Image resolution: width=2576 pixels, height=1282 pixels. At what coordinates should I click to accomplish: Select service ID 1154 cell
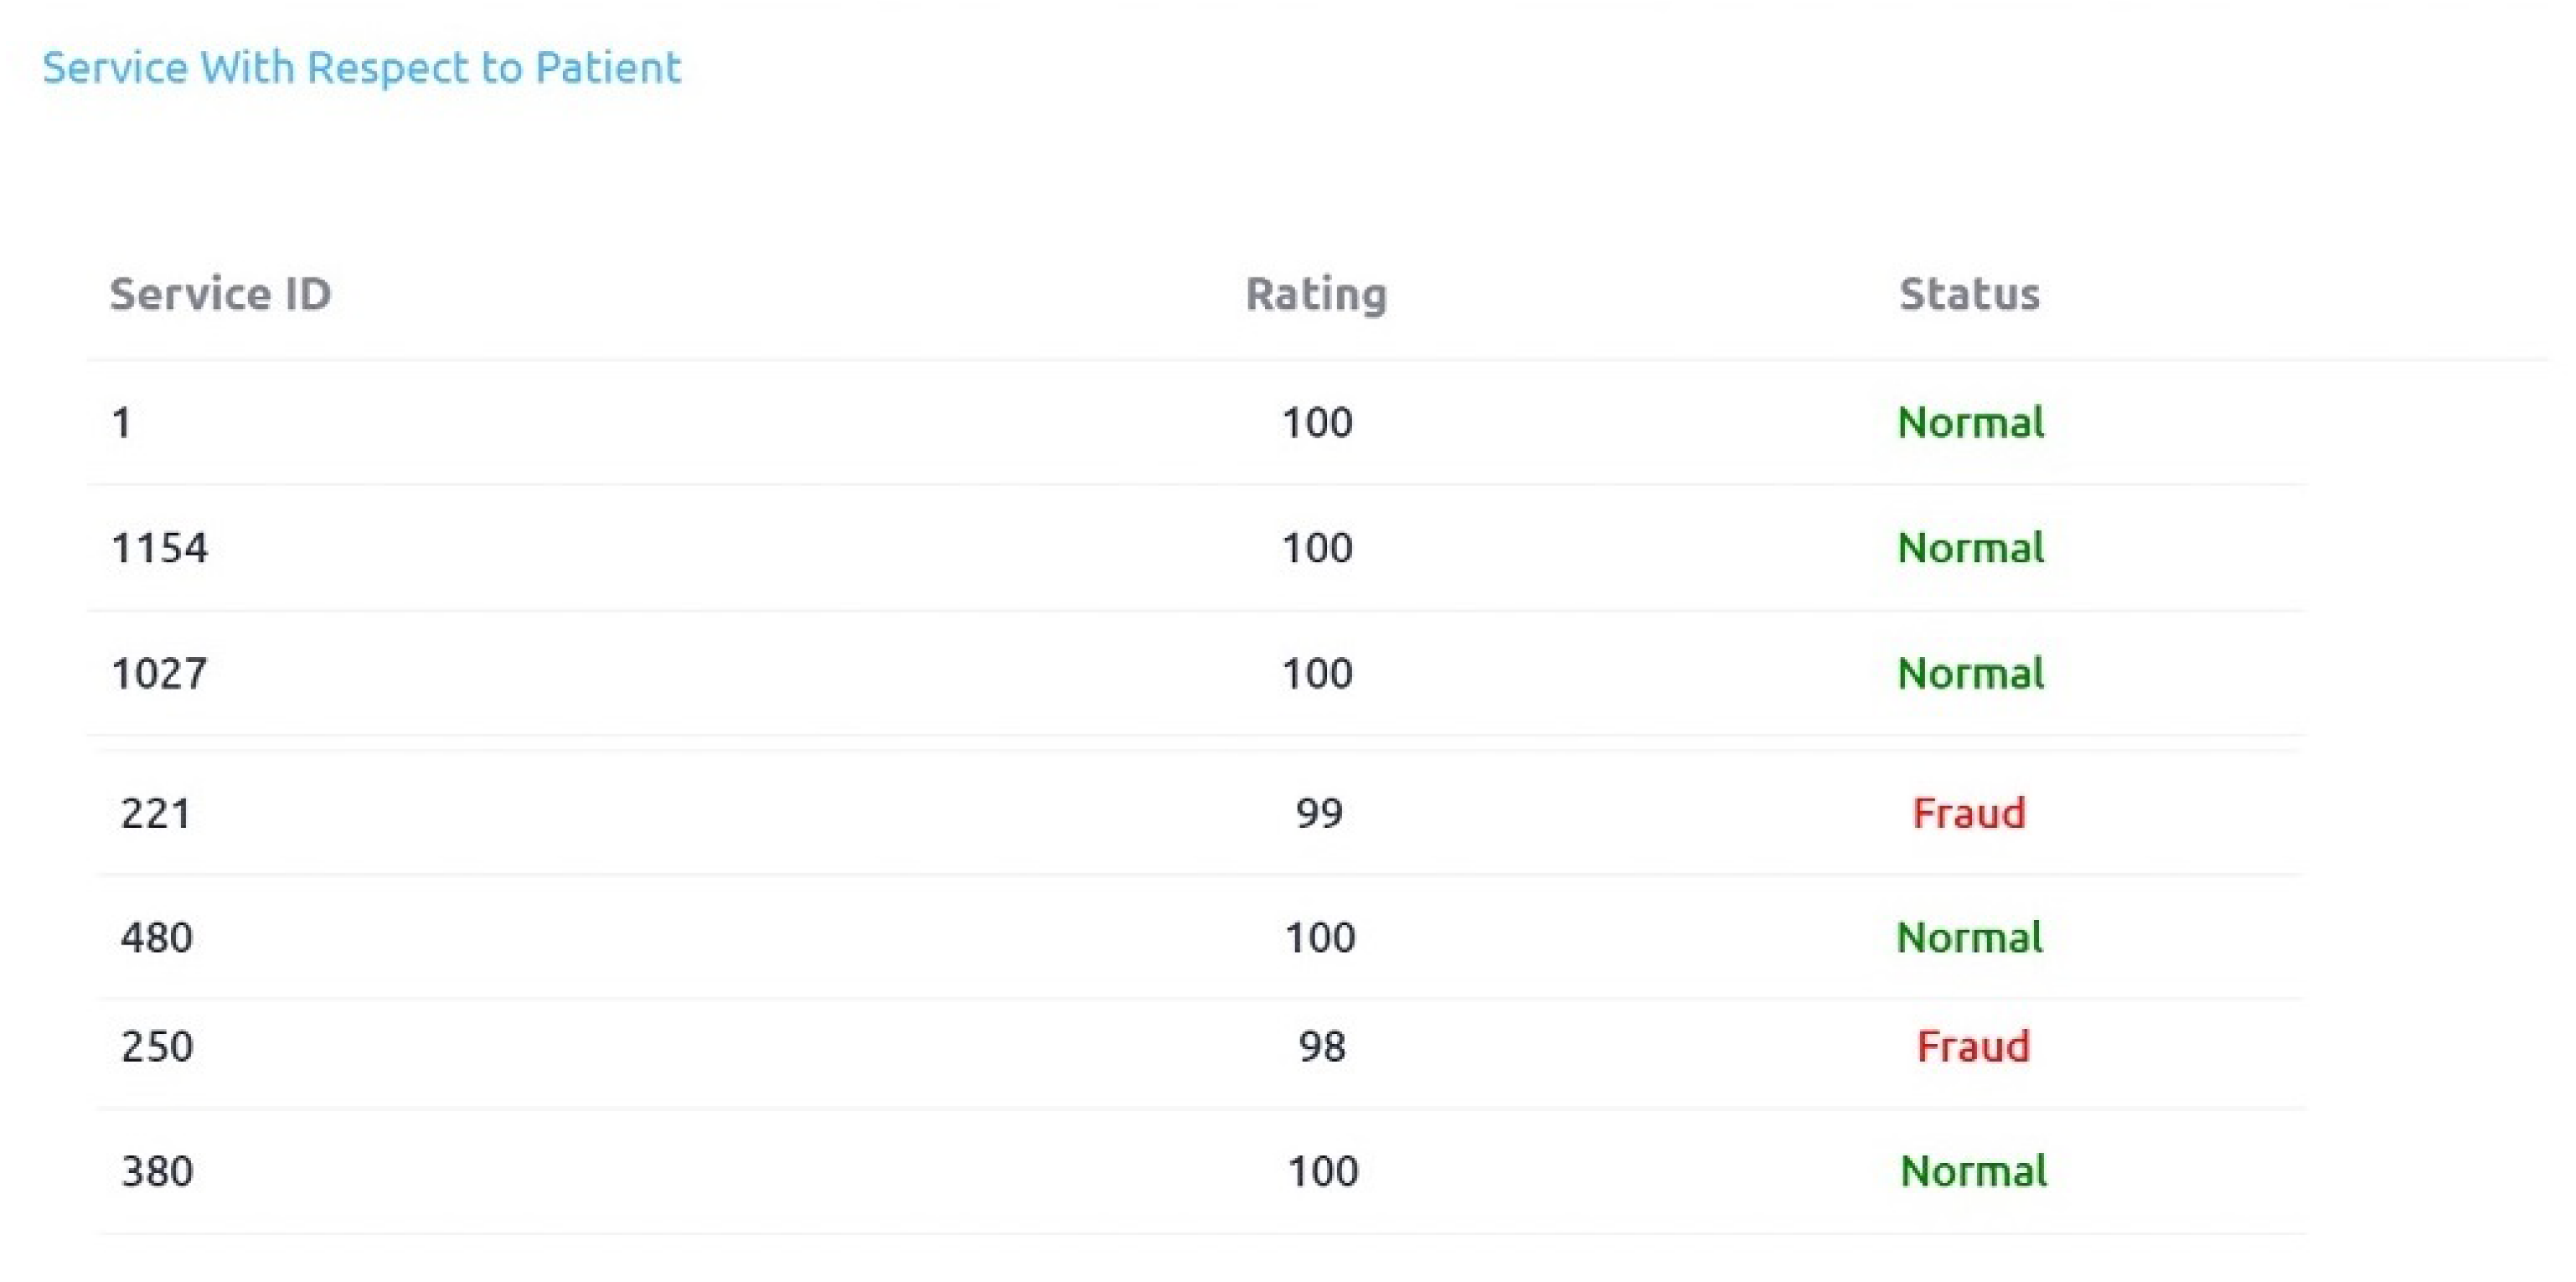tap(160, 548)
